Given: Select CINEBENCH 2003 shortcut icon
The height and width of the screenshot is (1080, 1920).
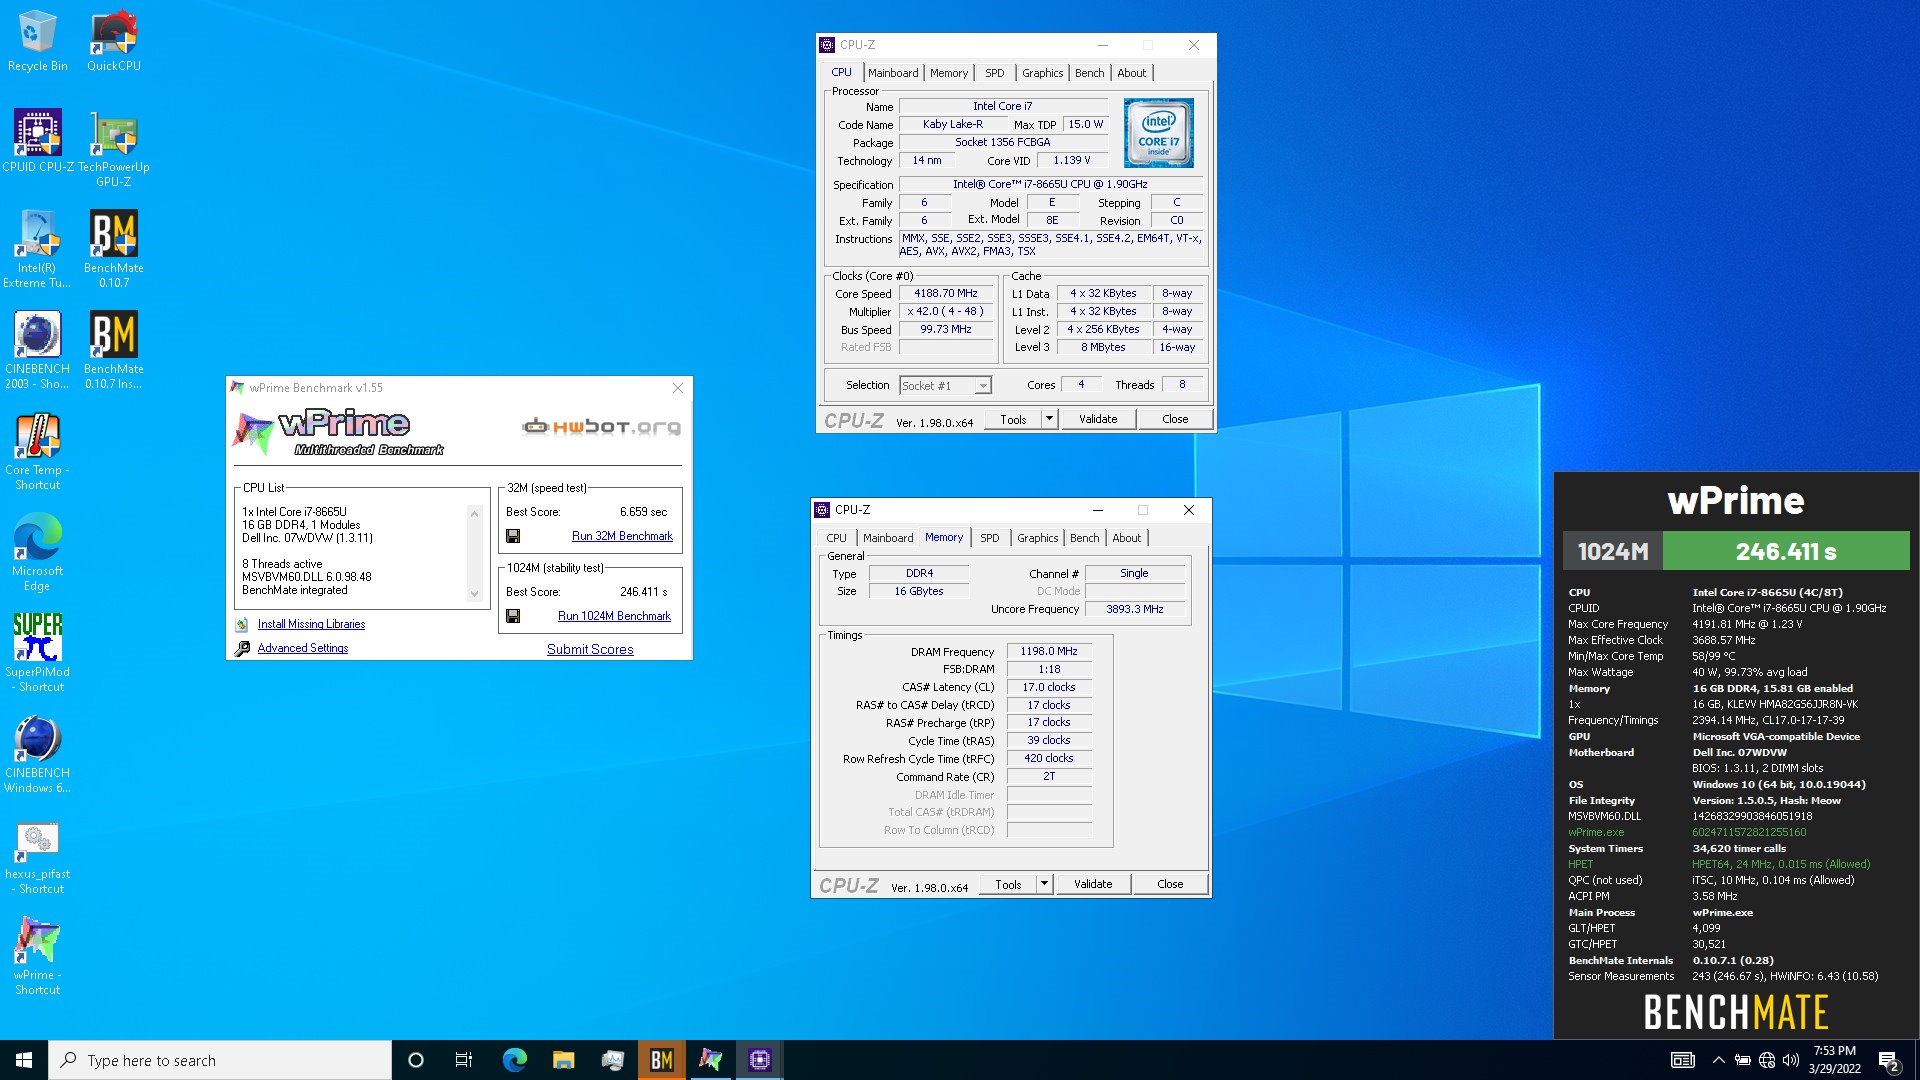Looking at the screenshot, I should click(x=37, y=351).
